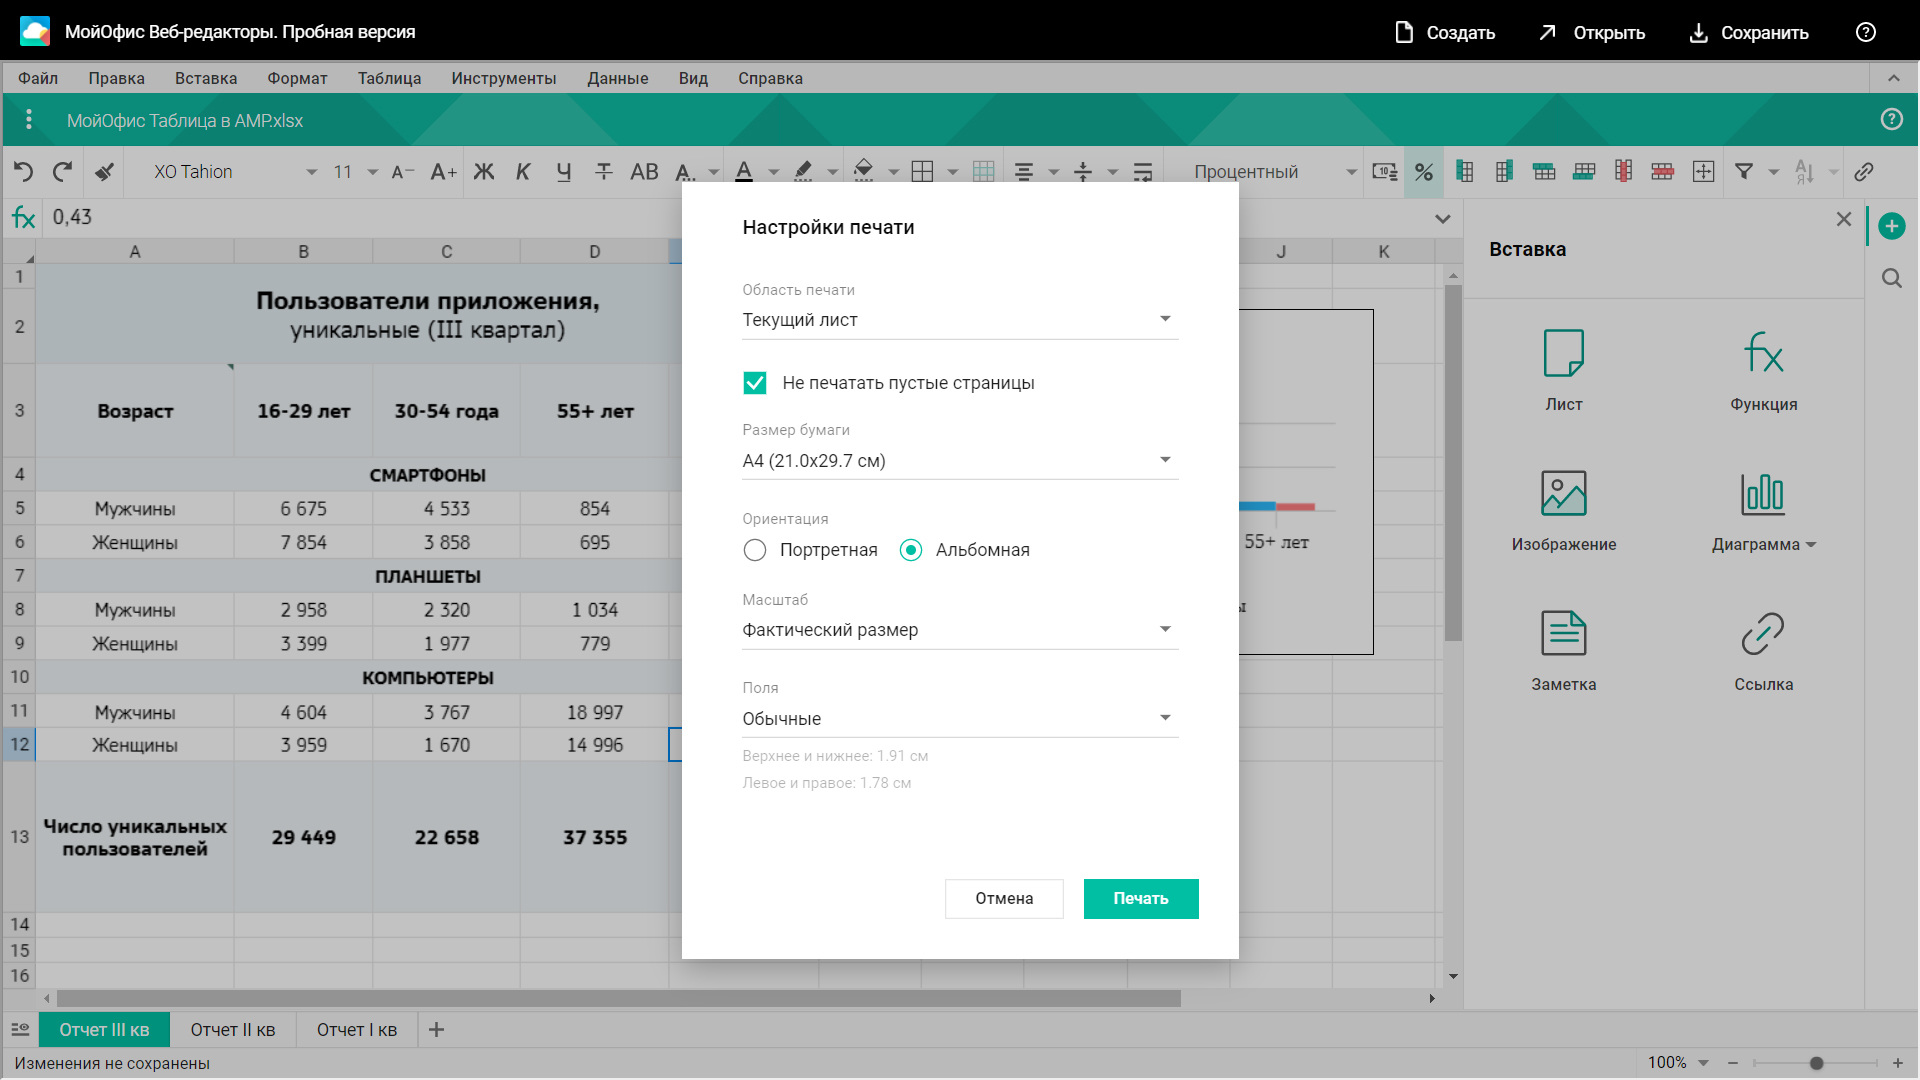Image resolution: width=1920 pixels, height=1080 pixels.
Task: Click the AB all caps icon
Action: [x=644, y=172]
